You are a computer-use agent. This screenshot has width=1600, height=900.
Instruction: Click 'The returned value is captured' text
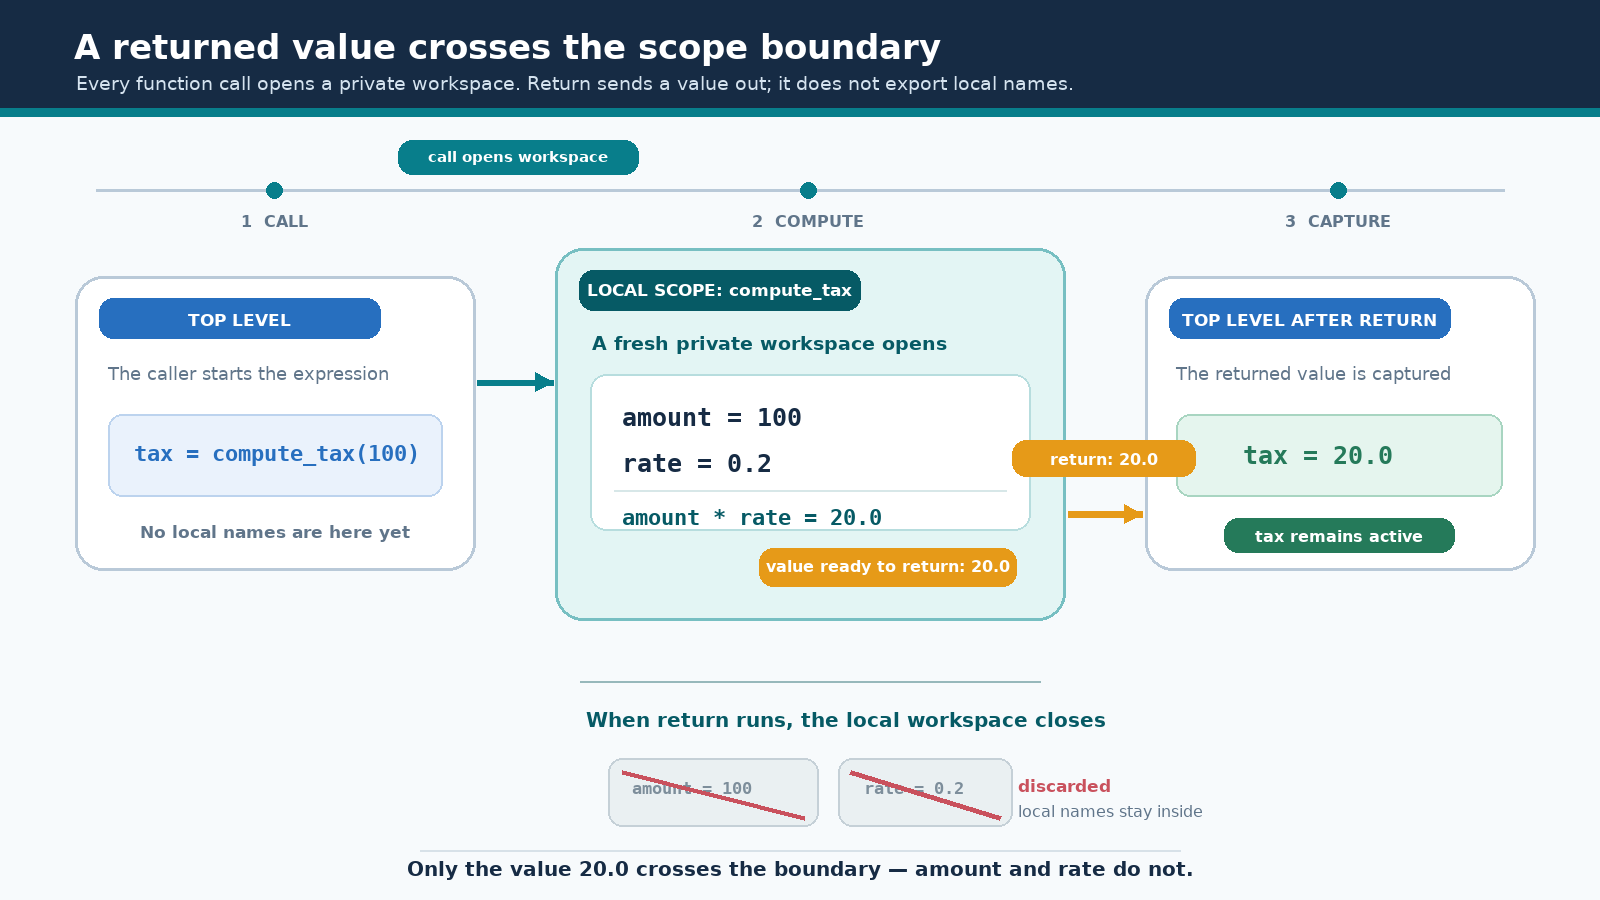click(x=1313, y=373)
